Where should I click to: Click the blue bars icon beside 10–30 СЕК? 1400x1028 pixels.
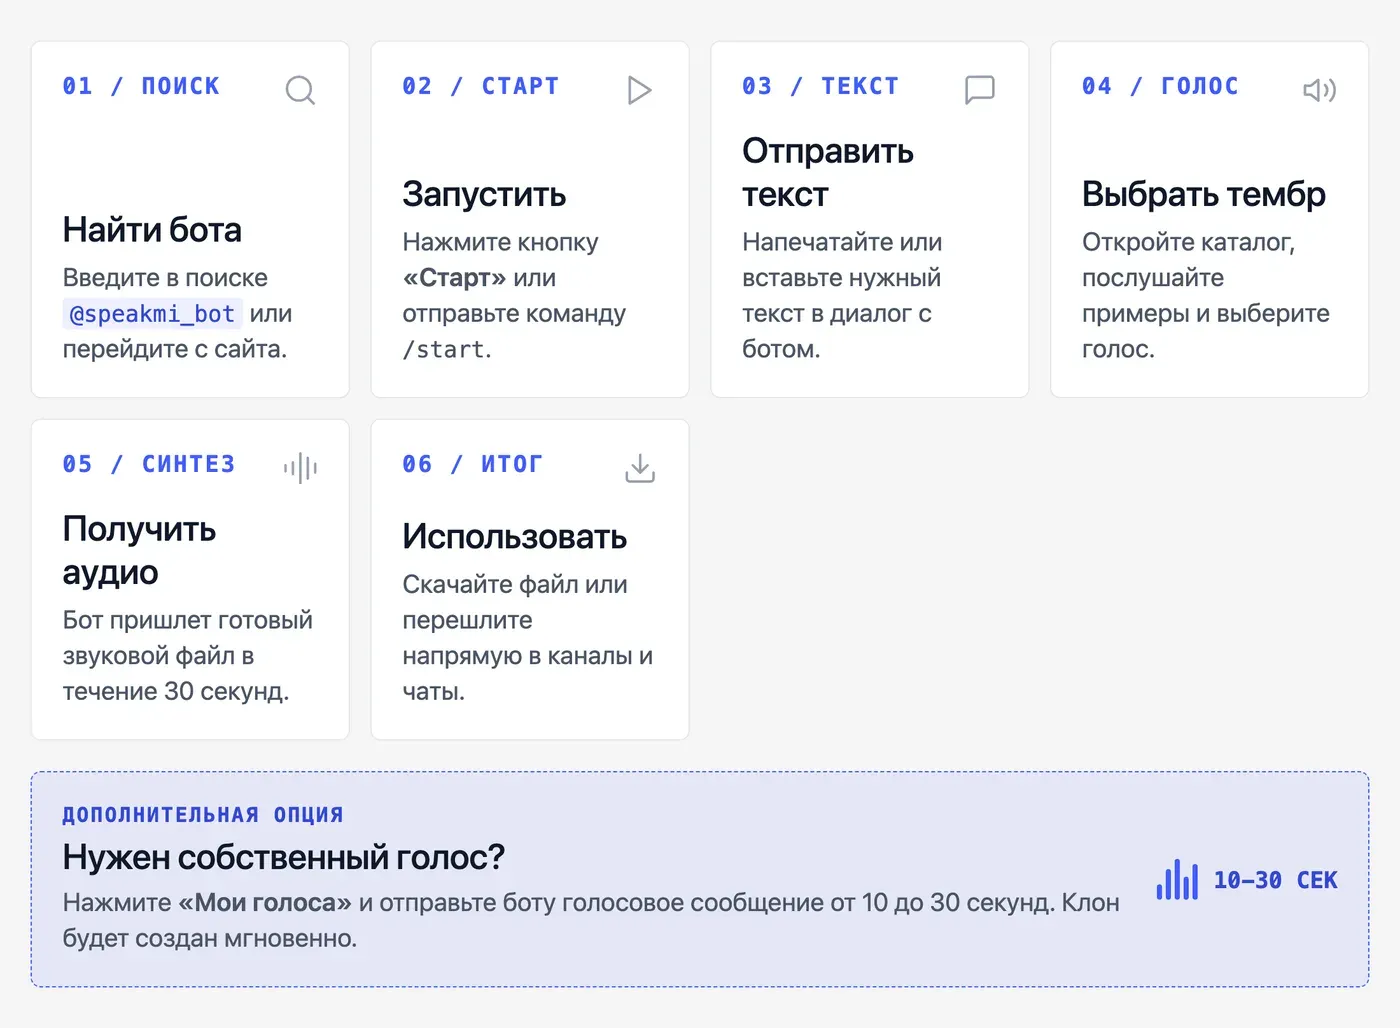click(x=1177, y=880)
